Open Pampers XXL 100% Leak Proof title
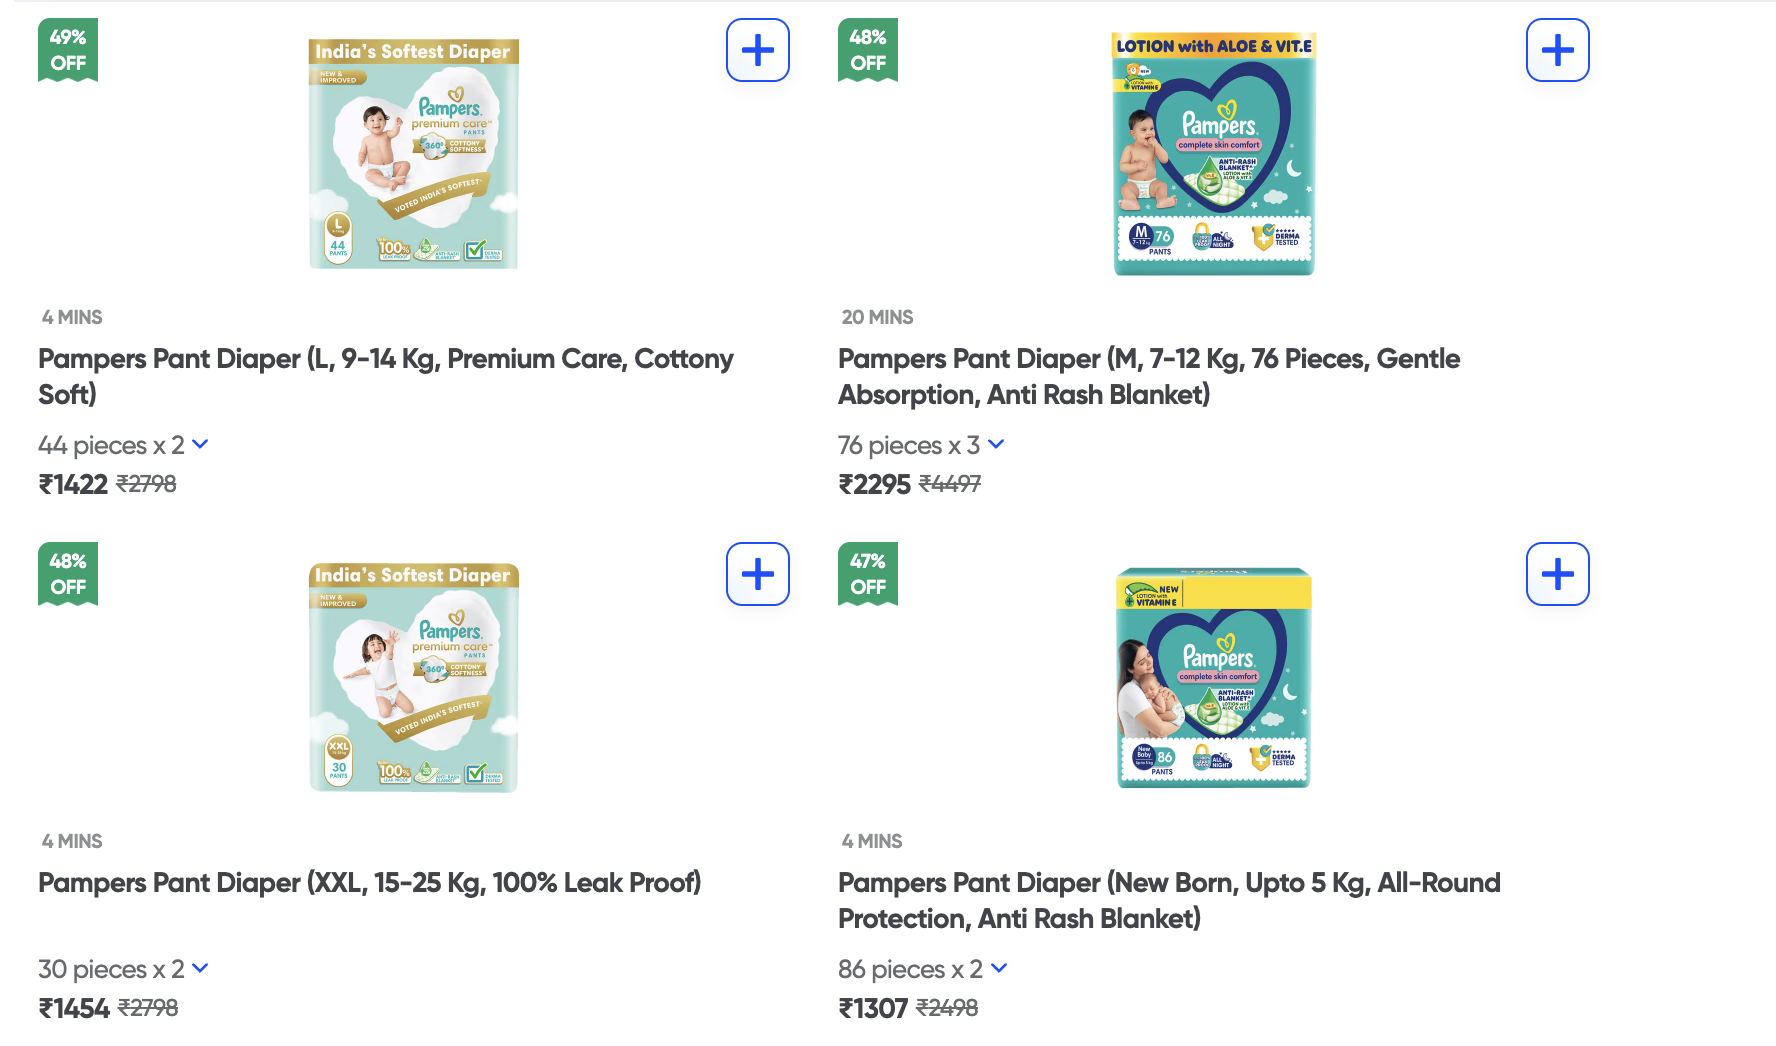 (369, 882)
